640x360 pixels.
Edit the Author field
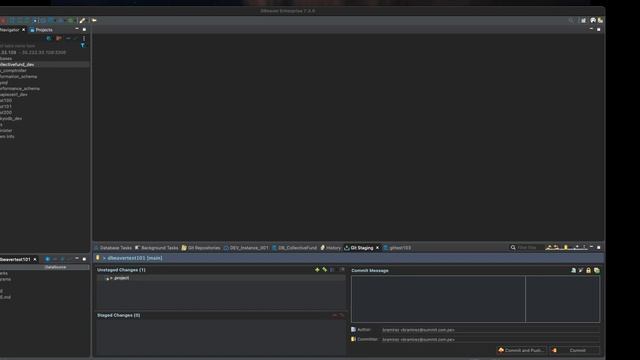490,330
